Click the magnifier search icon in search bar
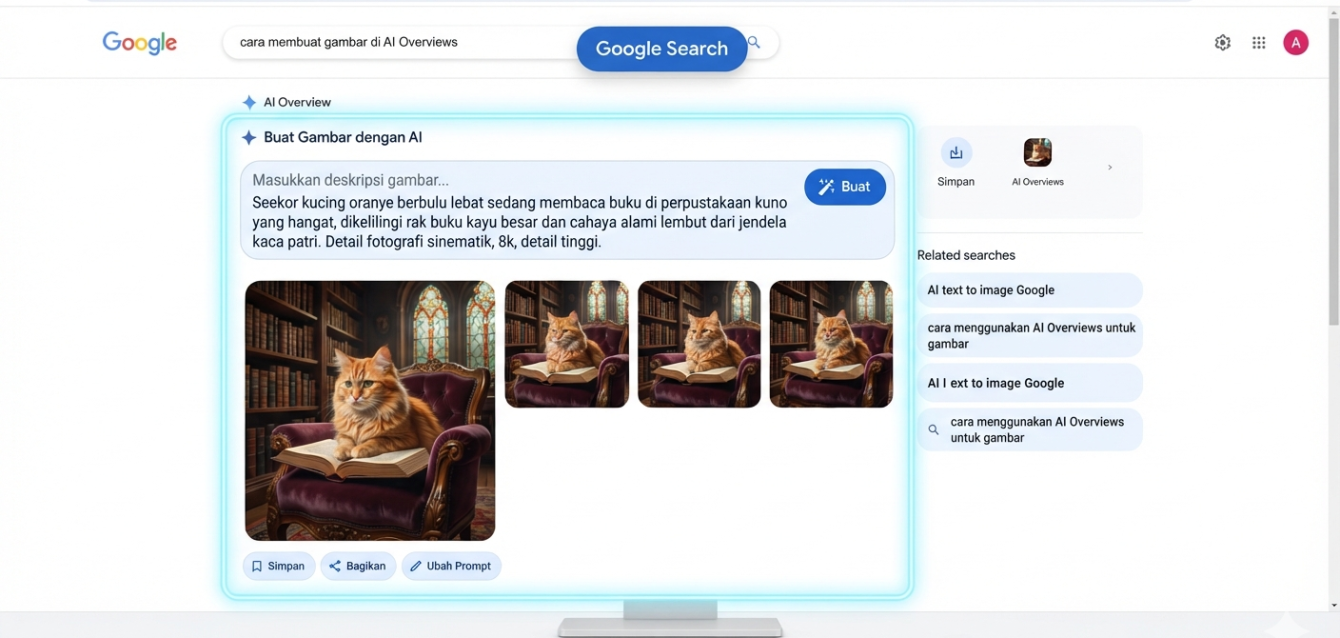The height and width of the screenshot is (638, 1340). point(754,42)
